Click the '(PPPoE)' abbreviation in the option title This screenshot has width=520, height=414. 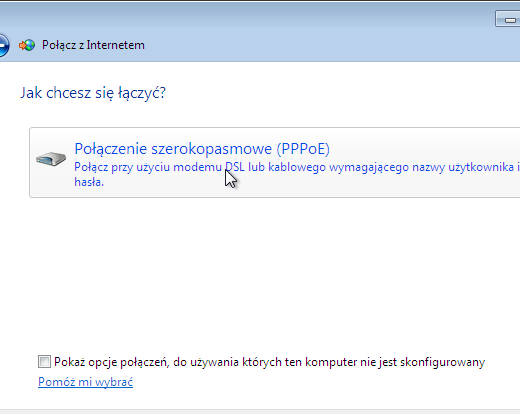[x=303, y=149]
